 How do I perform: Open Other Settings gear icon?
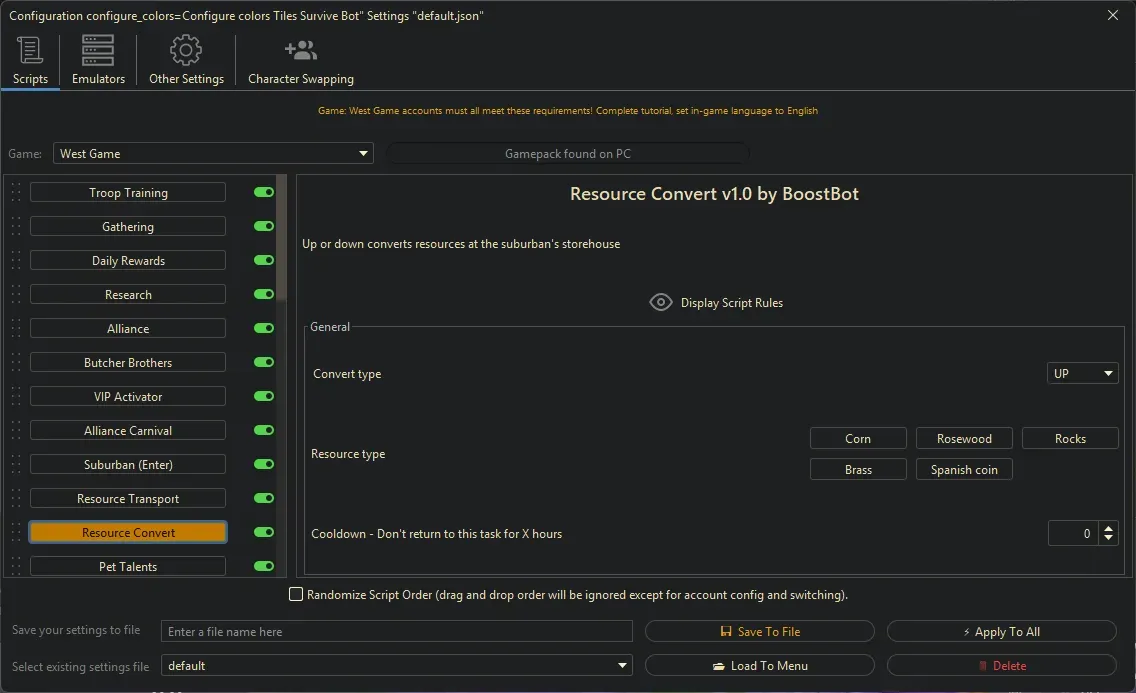coord(184,50)
